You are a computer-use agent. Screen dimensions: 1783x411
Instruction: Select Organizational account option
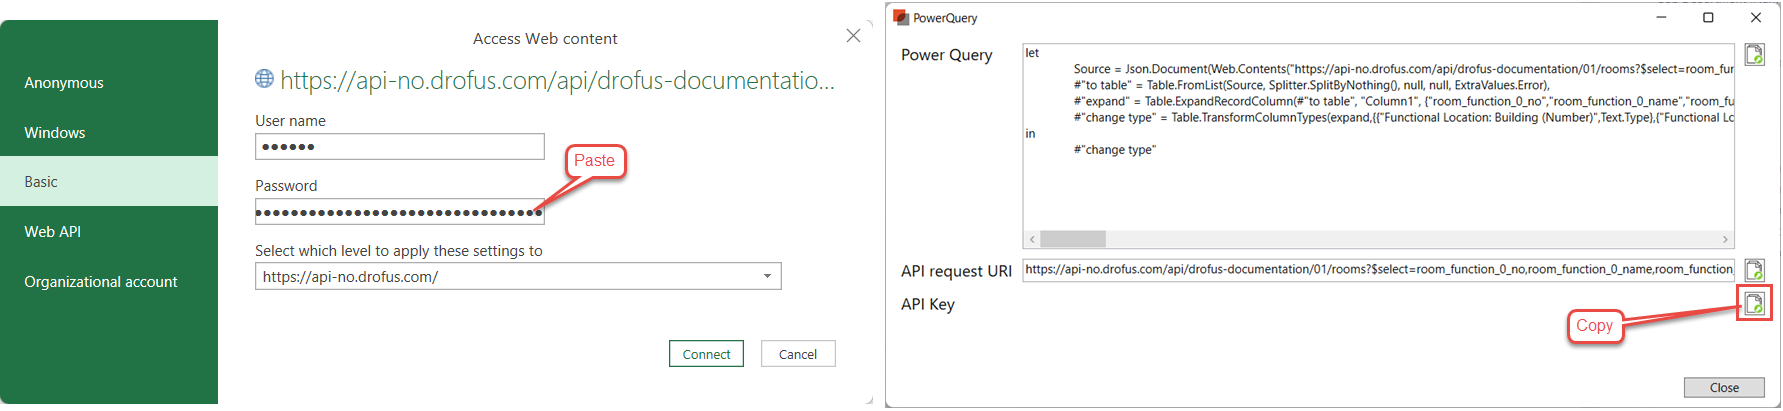click(x=101, y=282)
